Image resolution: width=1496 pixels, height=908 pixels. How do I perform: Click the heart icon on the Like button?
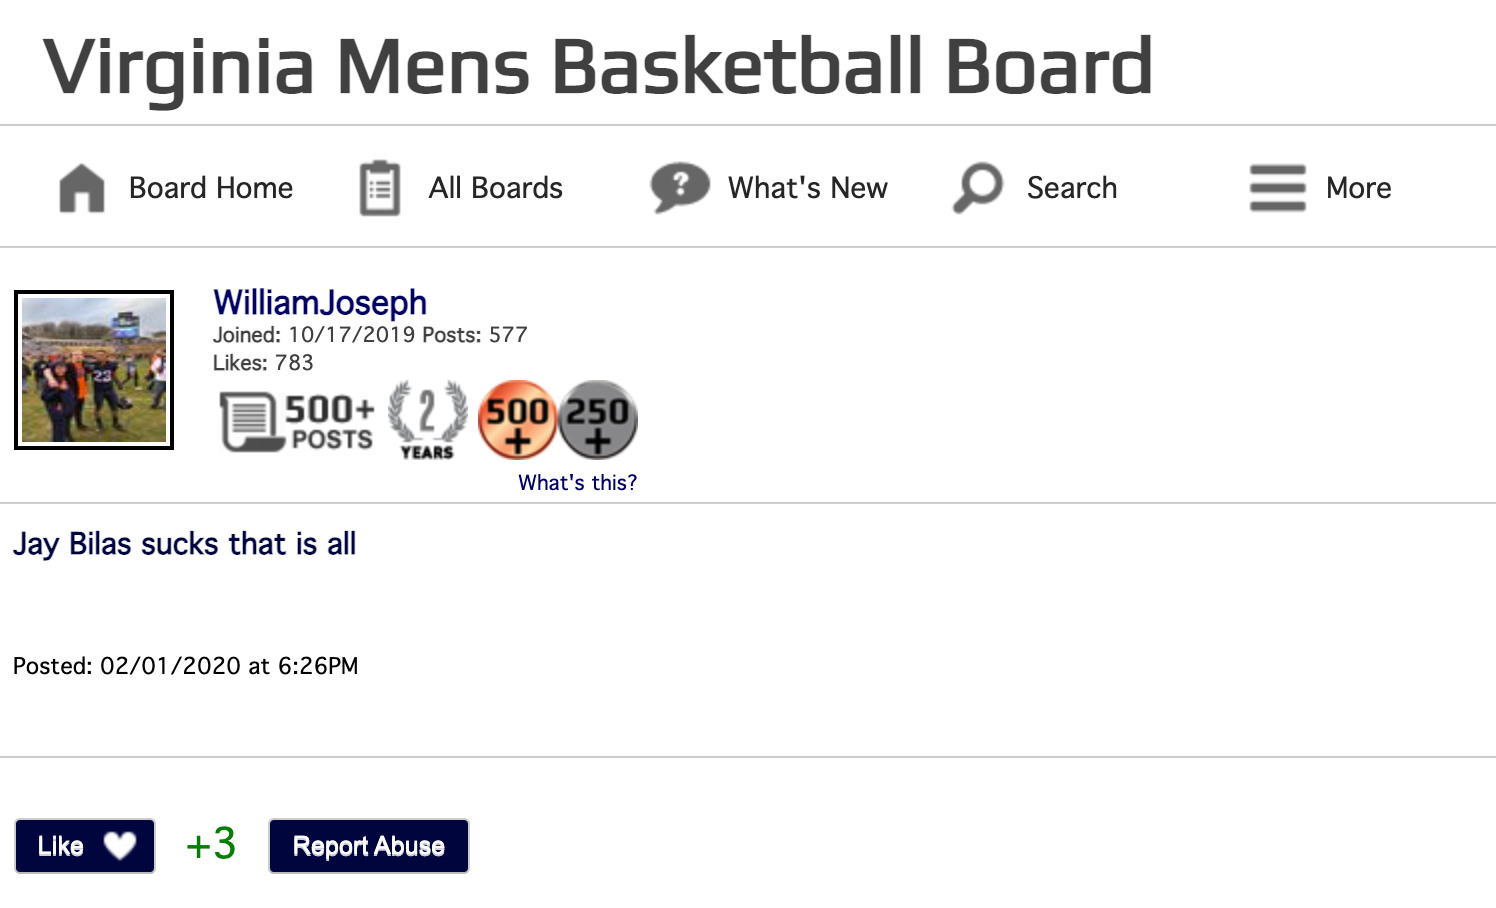tap(120, 846)
